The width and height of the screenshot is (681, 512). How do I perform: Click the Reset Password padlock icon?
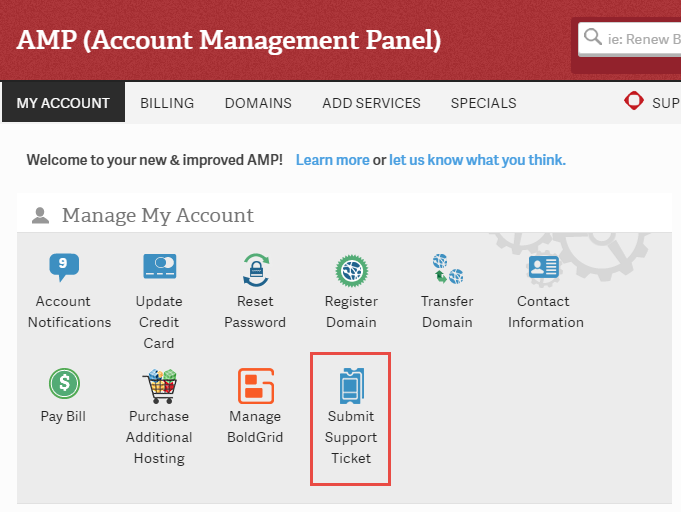click(256, 270)
